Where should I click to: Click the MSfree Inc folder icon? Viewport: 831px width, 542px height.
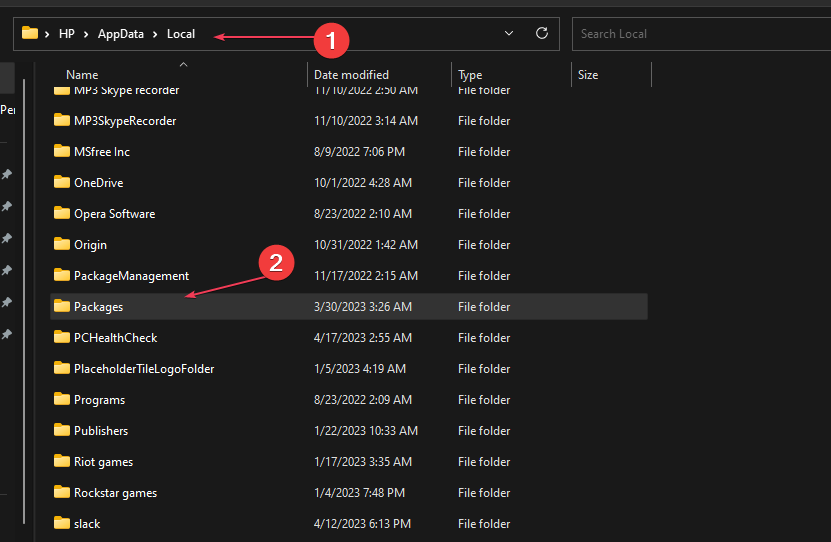pyautogui.click(x=62, y=151)
